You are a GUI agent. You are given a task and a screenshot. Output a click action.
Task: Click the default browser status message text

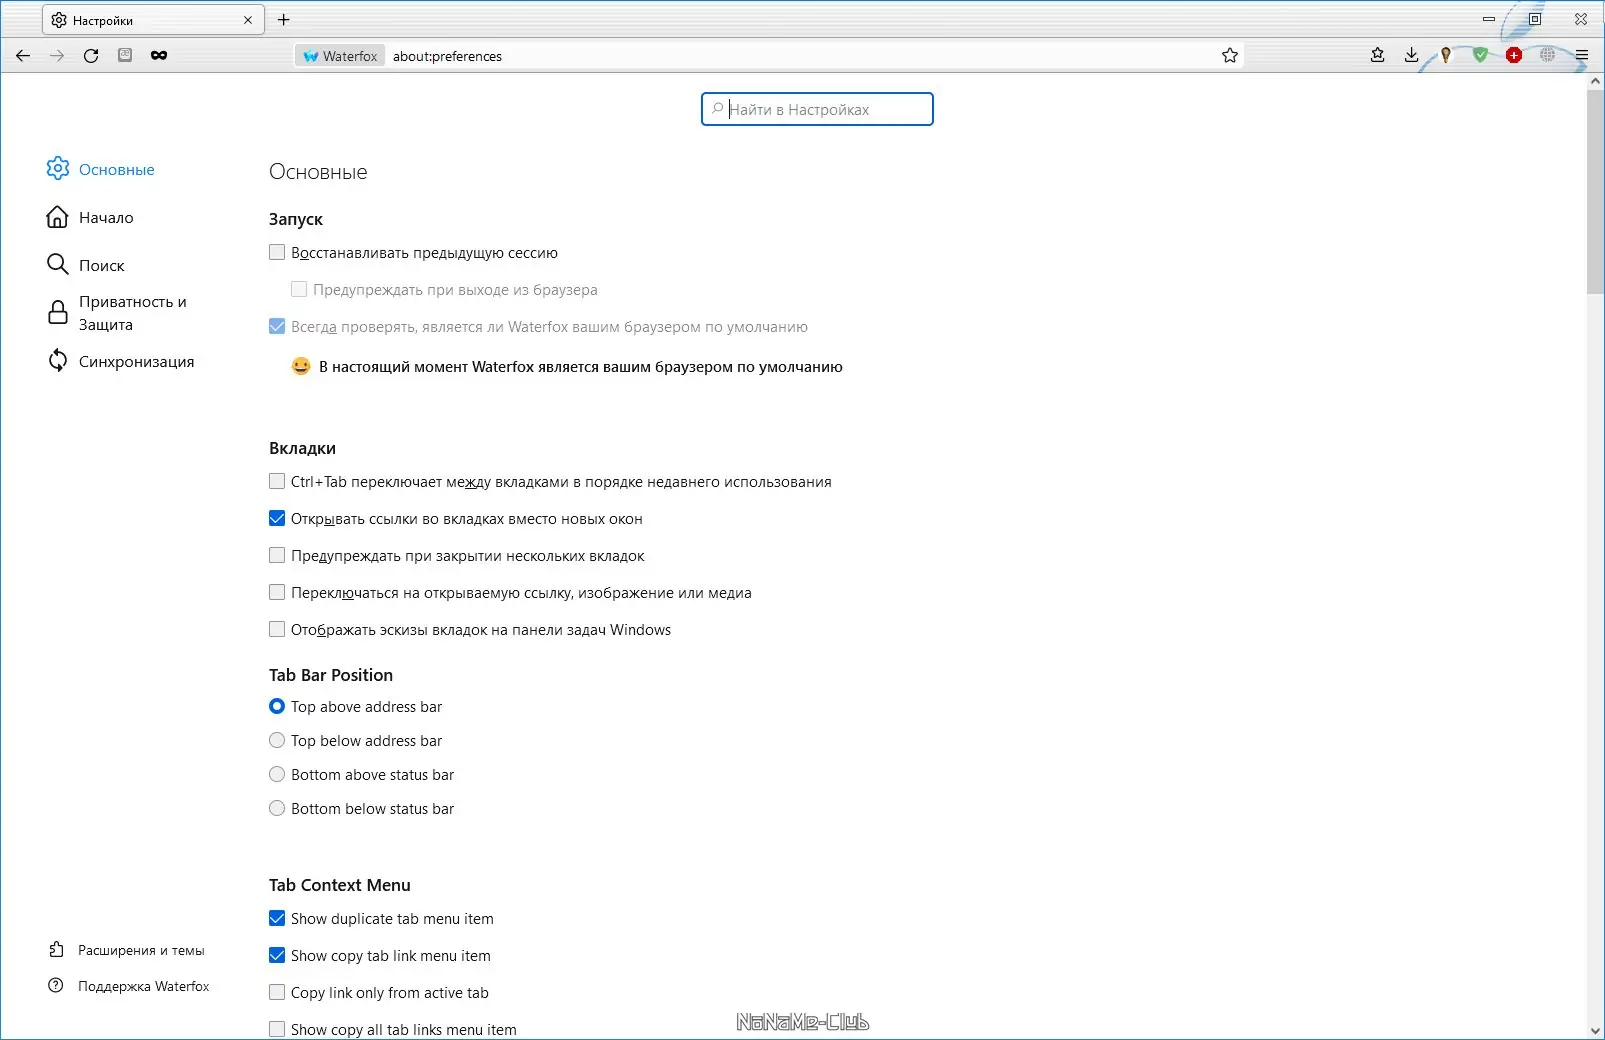(x=581, y=367)
